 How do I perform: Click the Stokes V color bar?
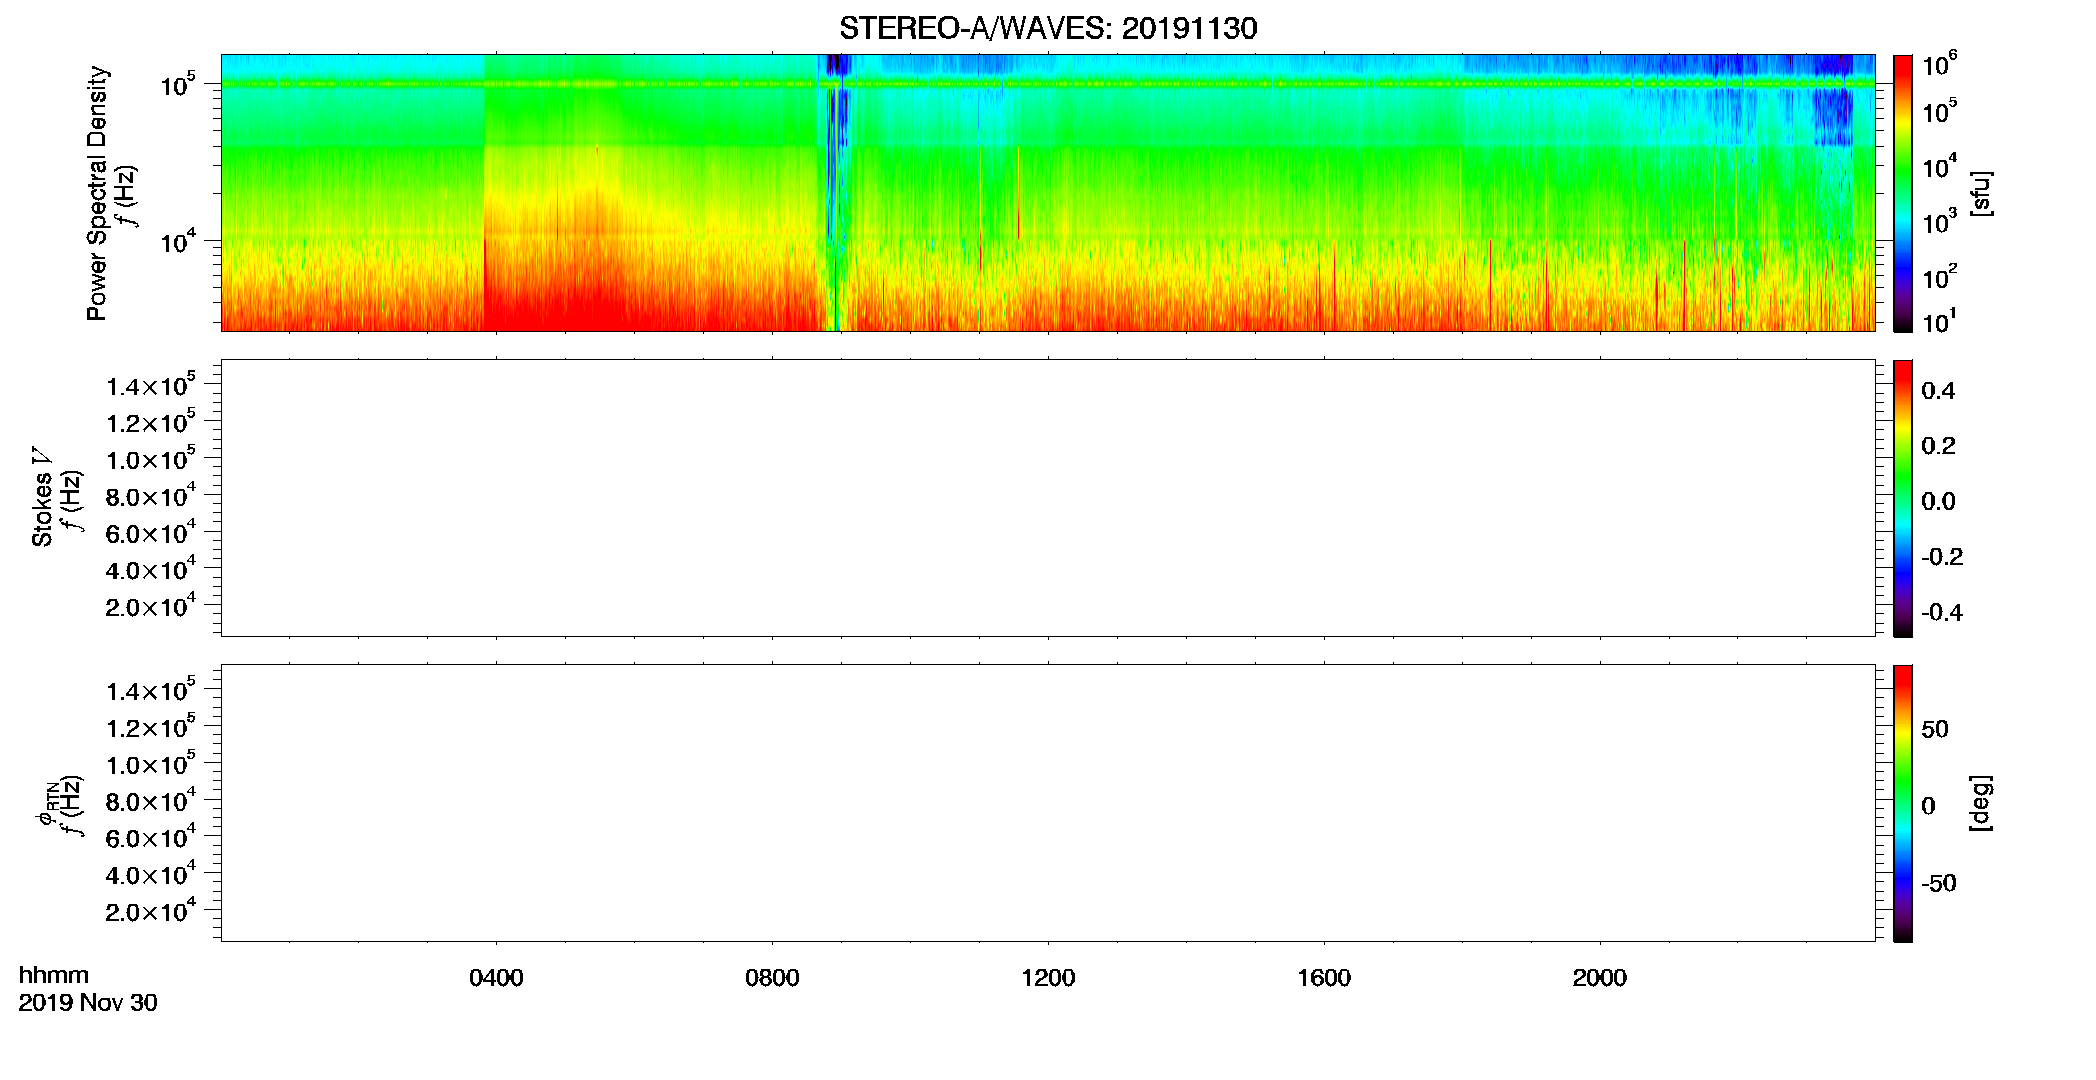[x=1902, y=498]
